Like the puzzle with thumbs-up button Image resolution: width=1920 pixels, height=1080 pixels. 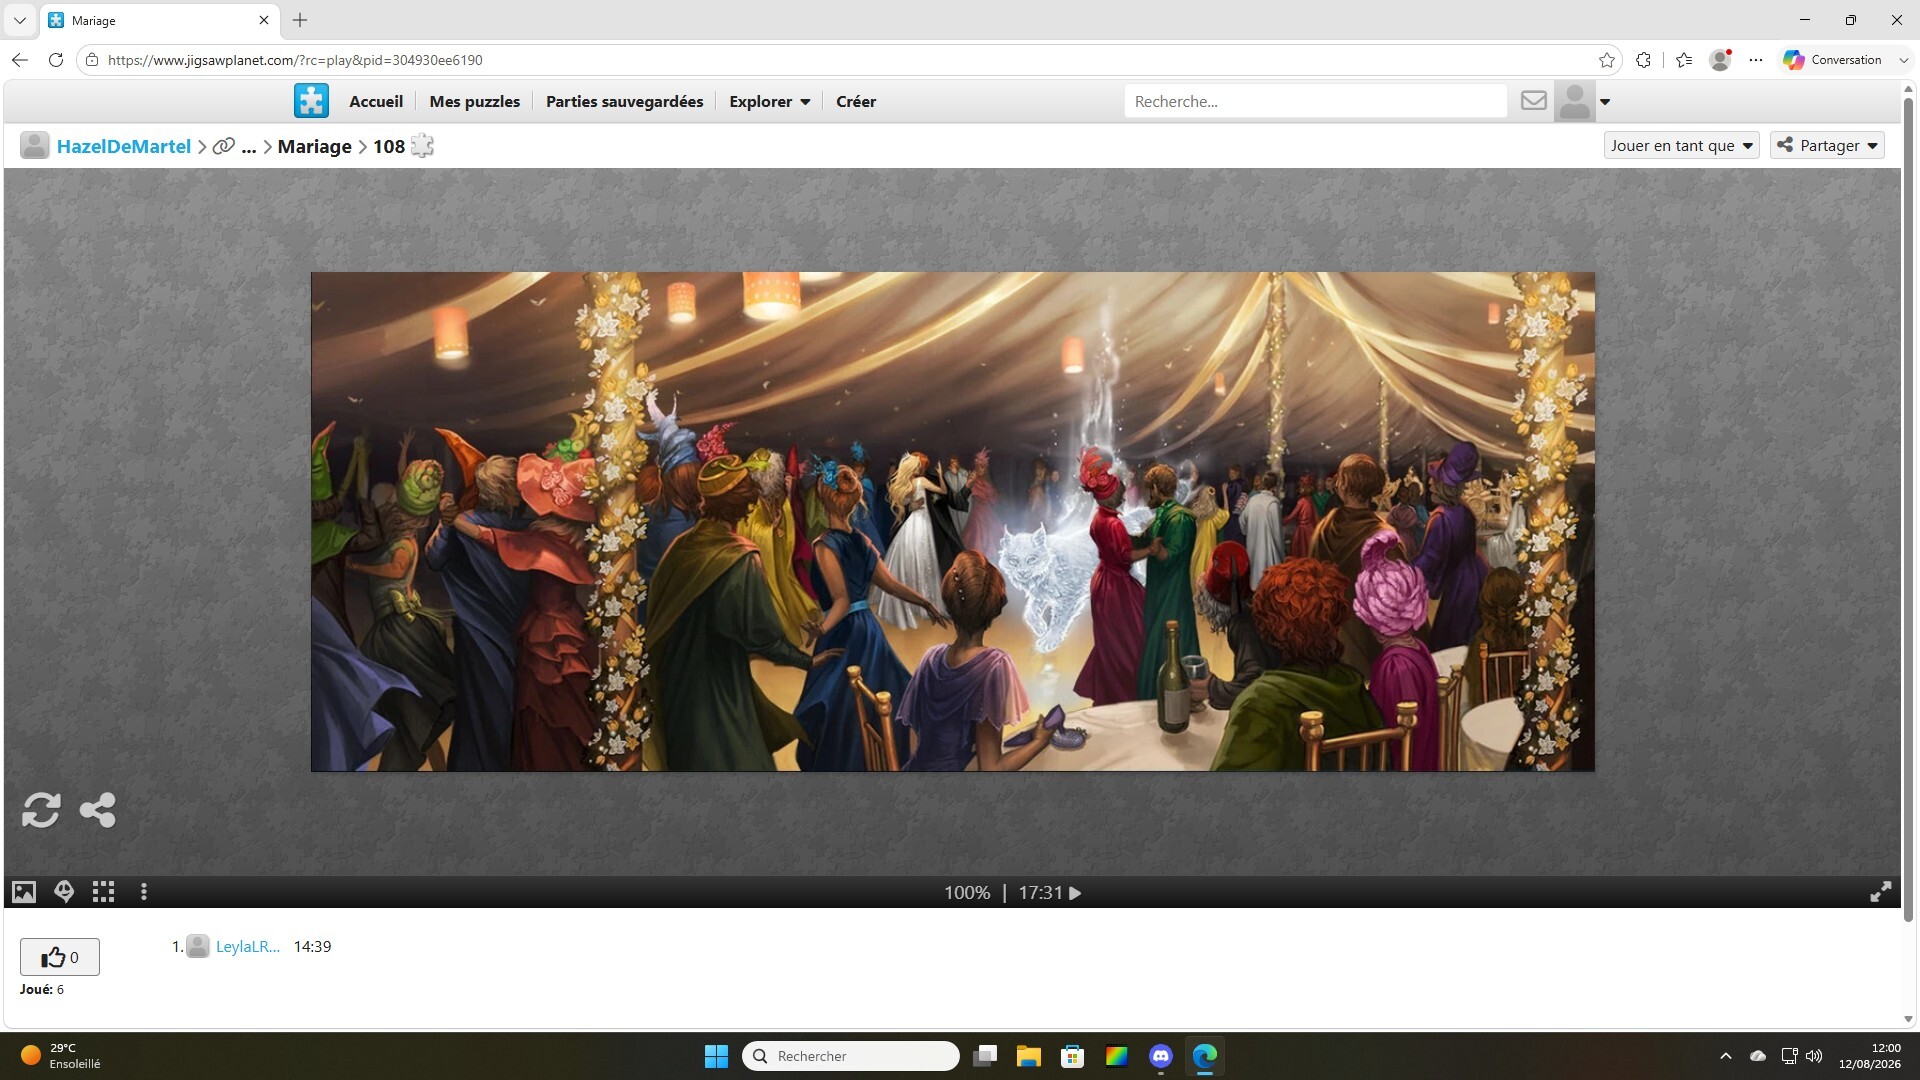60,957
